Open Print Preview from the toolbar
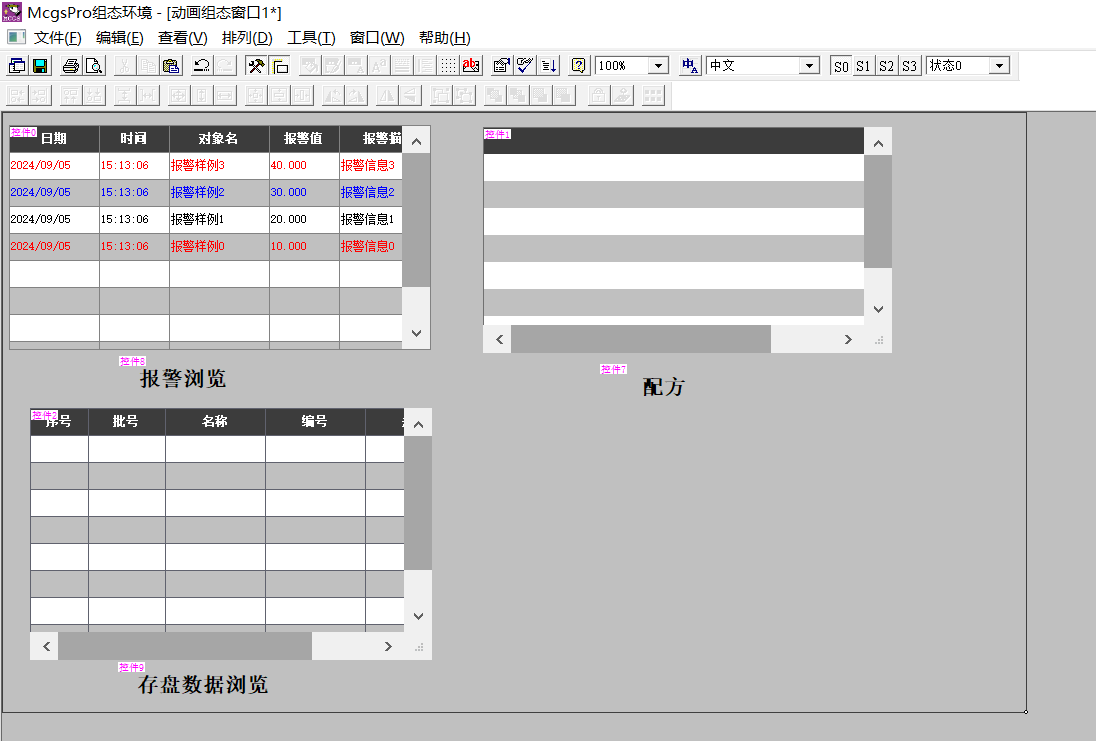The width and height of the screenshot is (1096, 741). tap(93, 66)
